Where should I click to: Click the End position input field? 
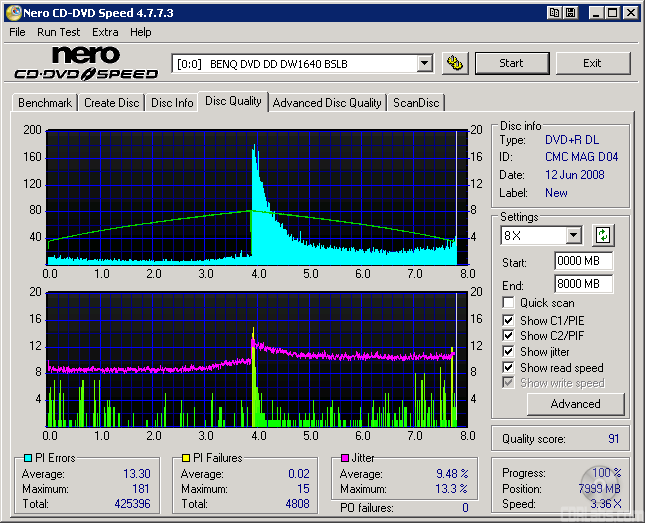(583, 284)
